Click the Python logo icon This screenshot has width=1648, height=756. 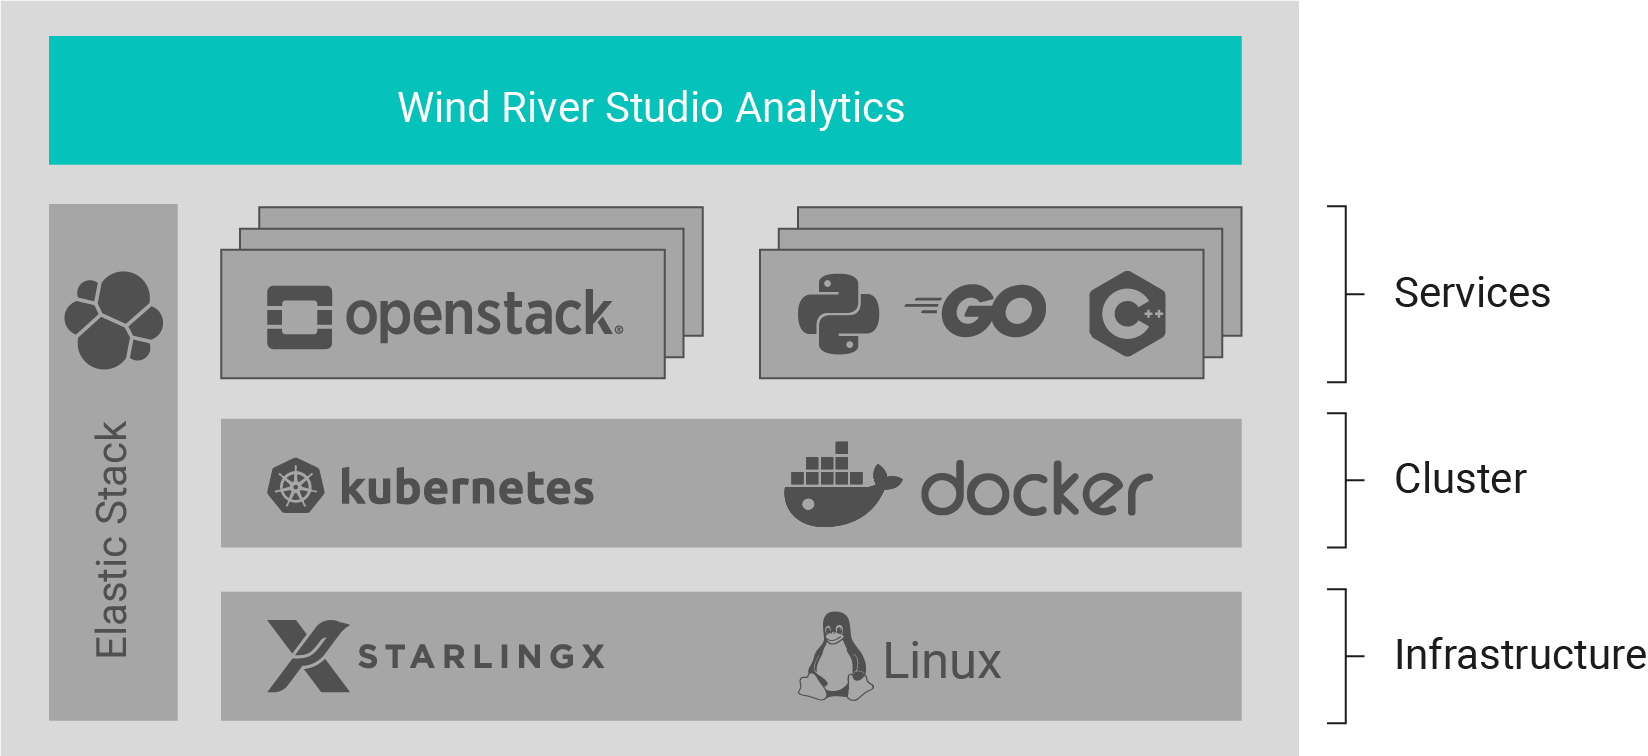[x=838, y=314]
